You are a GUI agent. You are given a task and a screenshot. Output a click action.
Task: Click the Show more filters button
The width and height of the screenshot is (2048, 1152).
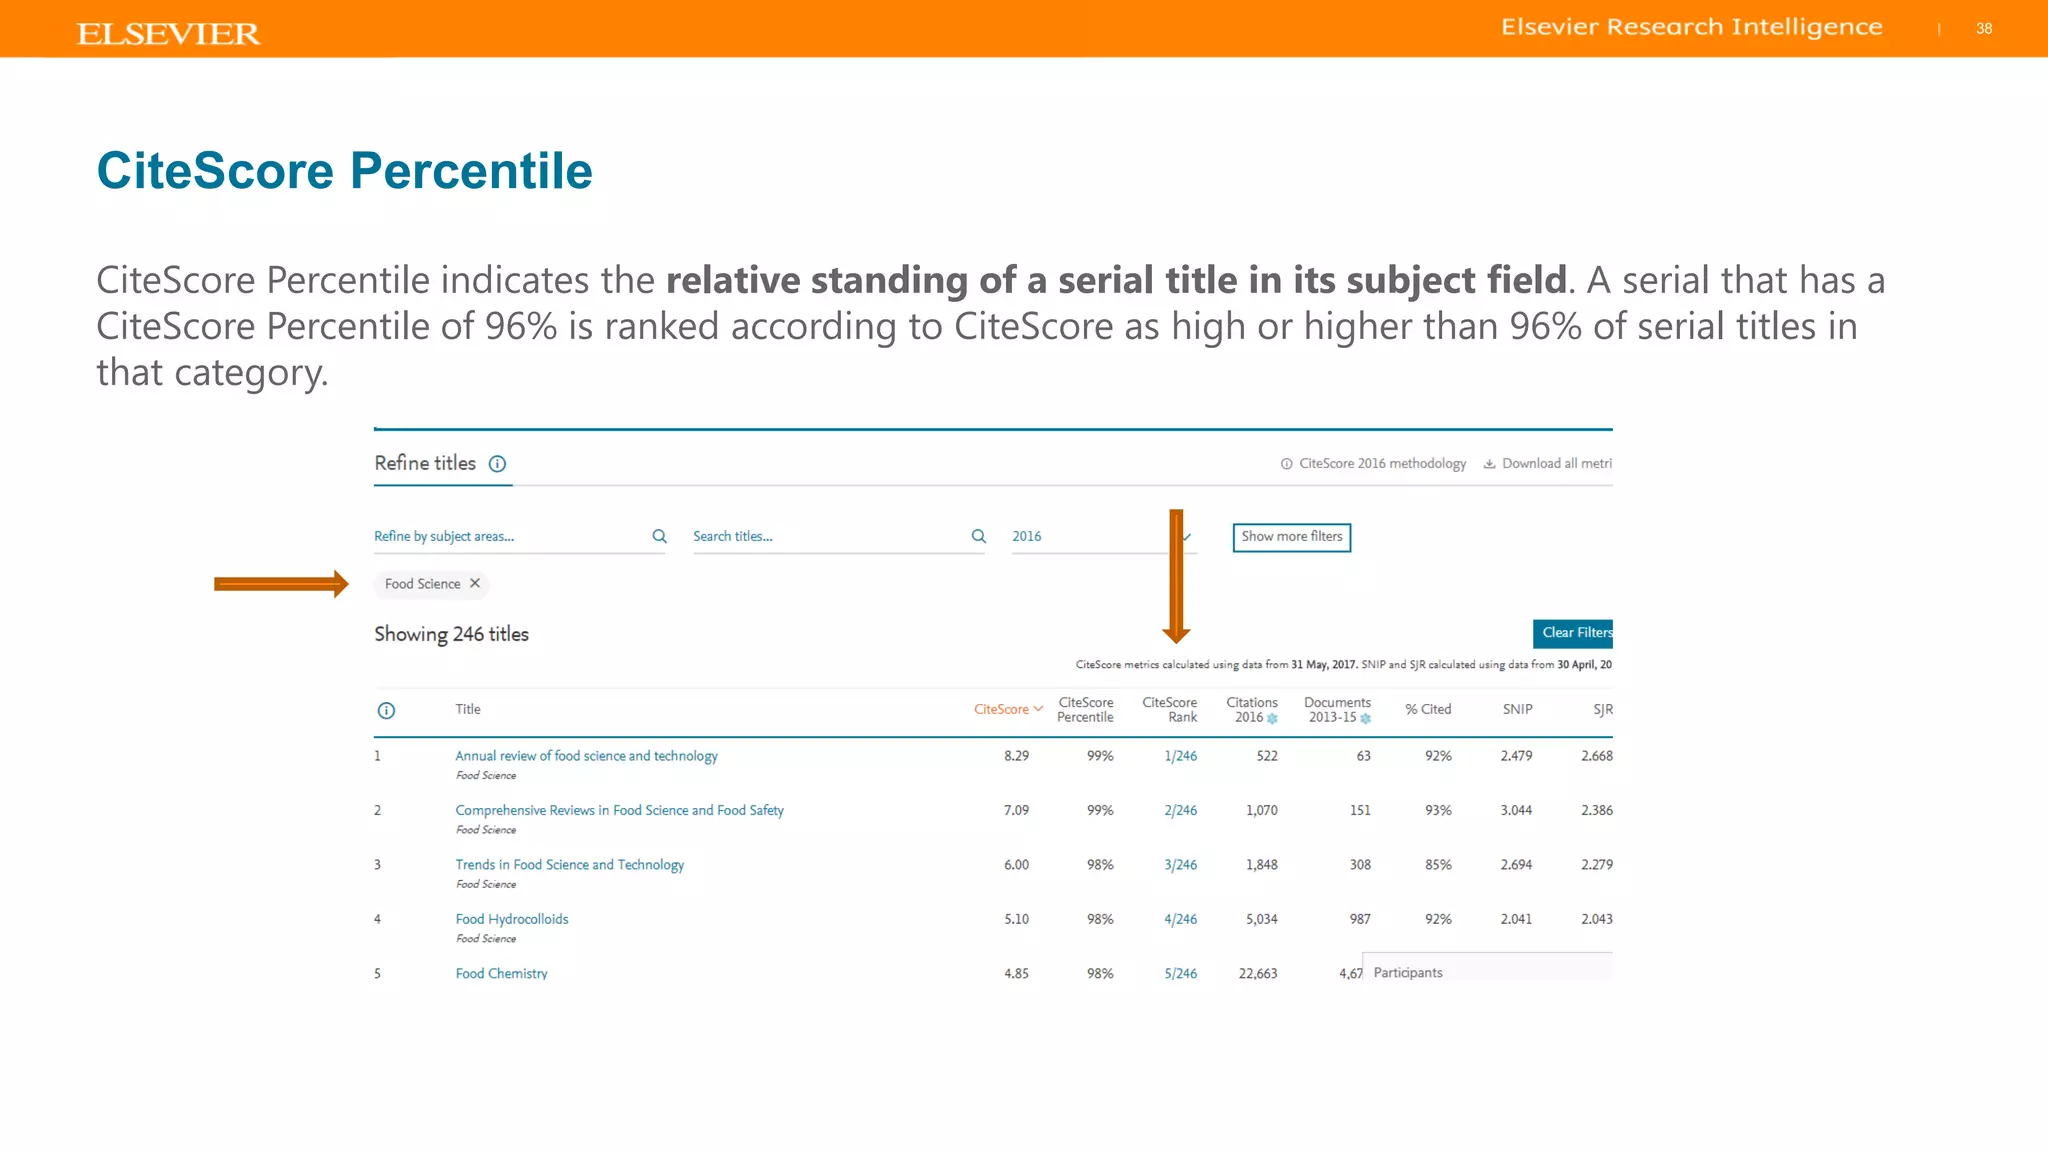tap(1291, 537)
